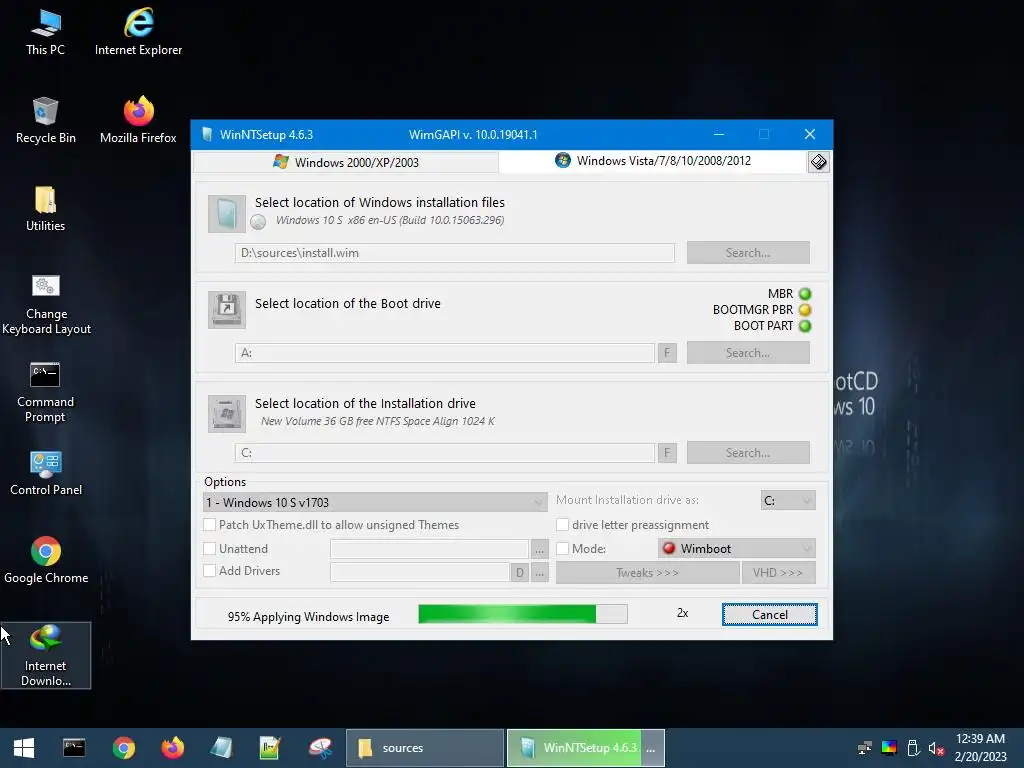Click Search button for Boot drive
This screenshot has width=1024, height=768.
point(748,353)
